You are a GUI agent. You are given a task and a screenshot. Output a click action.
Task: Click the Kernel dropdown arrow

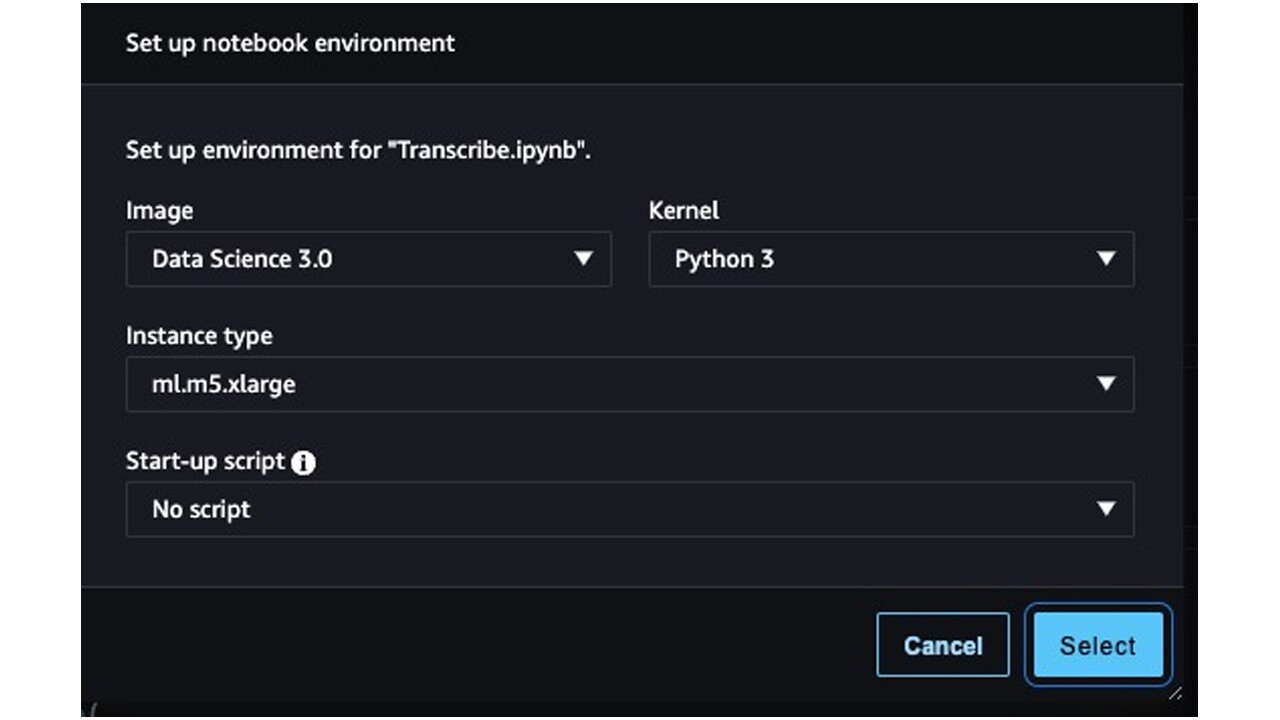(1106, 259)
